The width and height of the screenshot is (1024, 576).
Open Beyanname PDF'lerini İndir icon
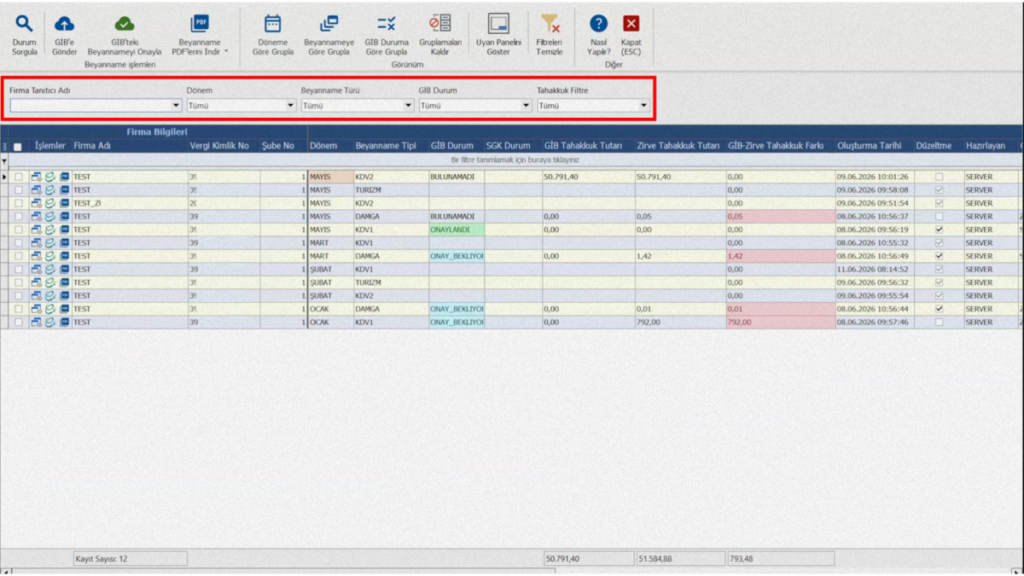pos(199,24)
